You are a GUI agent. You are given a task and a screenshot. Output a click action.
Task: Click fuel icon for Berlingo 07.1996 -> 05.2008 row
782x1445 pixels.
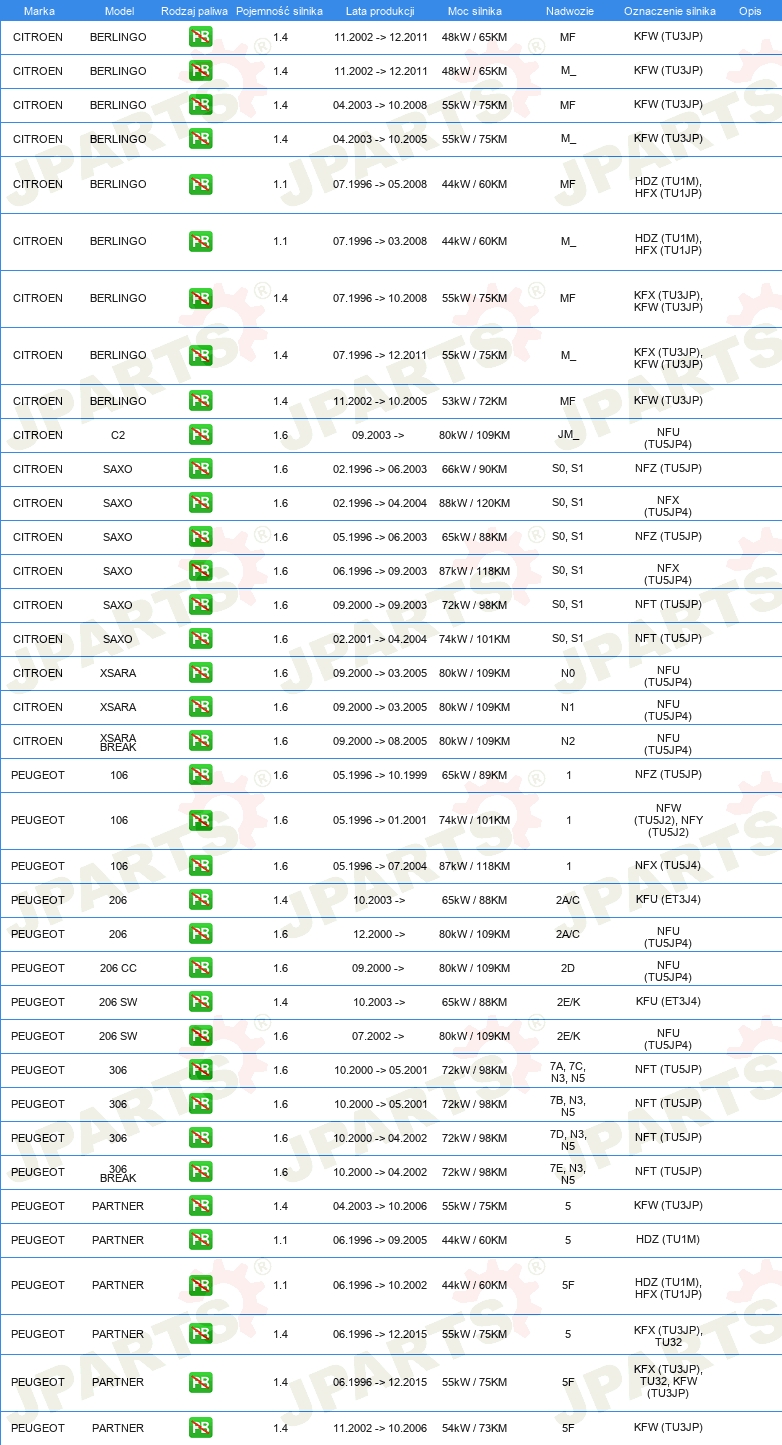pyautogui.click(x=201, y=184)
